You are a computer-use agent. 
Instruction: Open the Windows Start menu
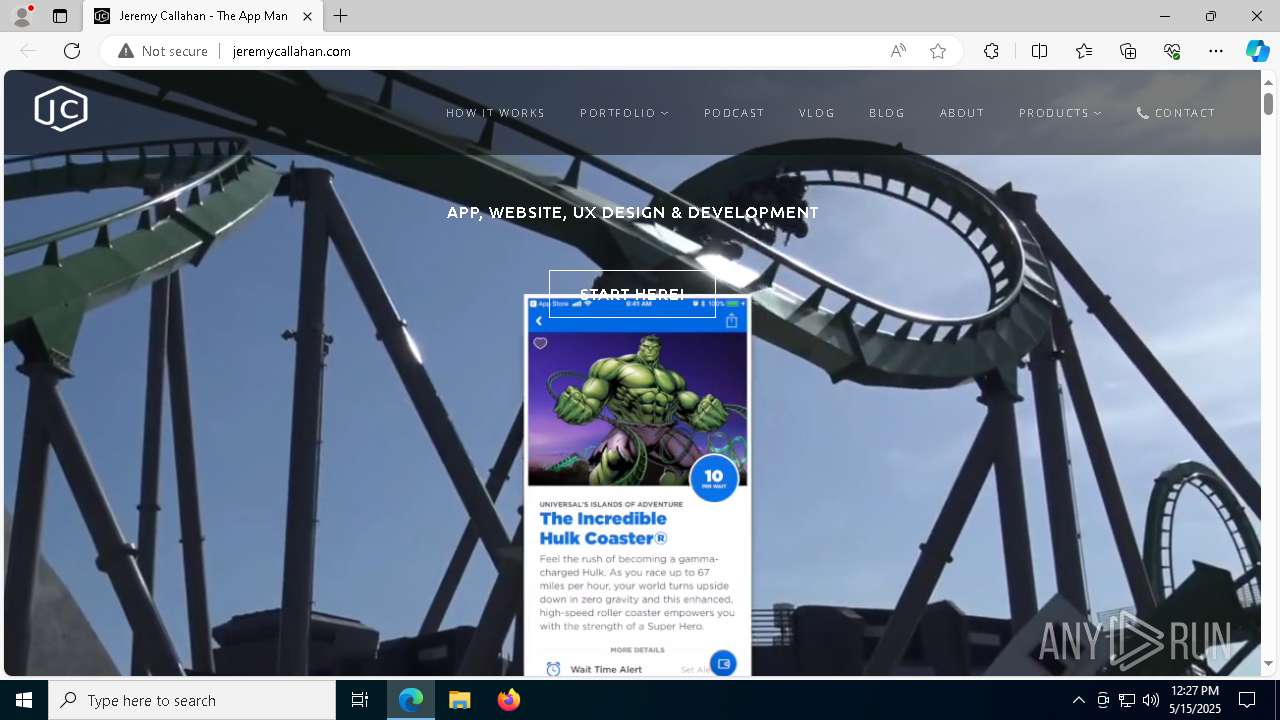coord(24,700)
